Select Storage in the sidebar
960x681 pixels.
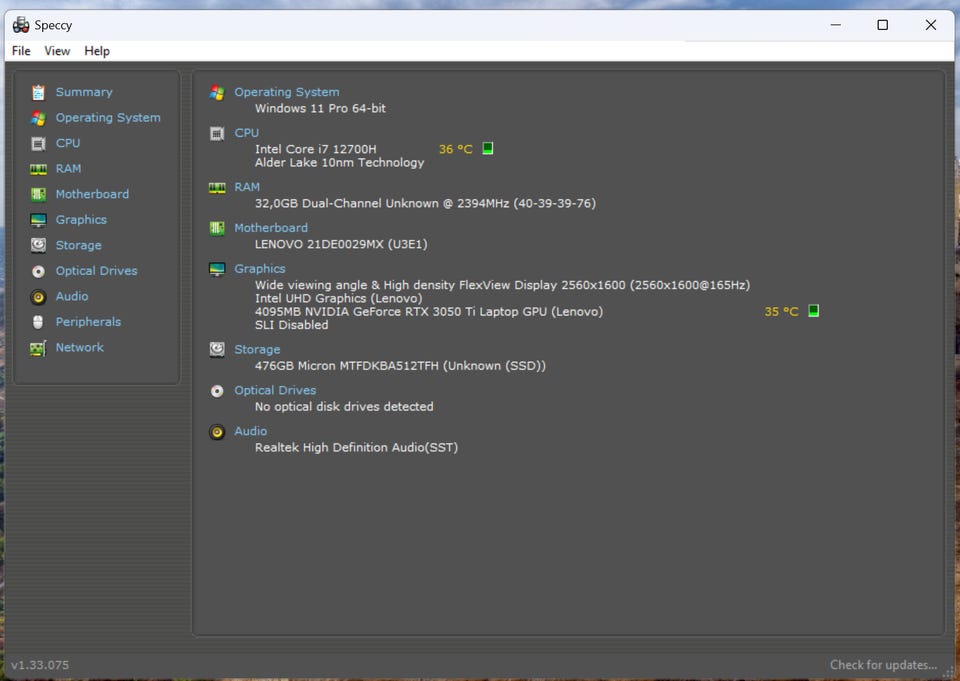click(78, 245)
